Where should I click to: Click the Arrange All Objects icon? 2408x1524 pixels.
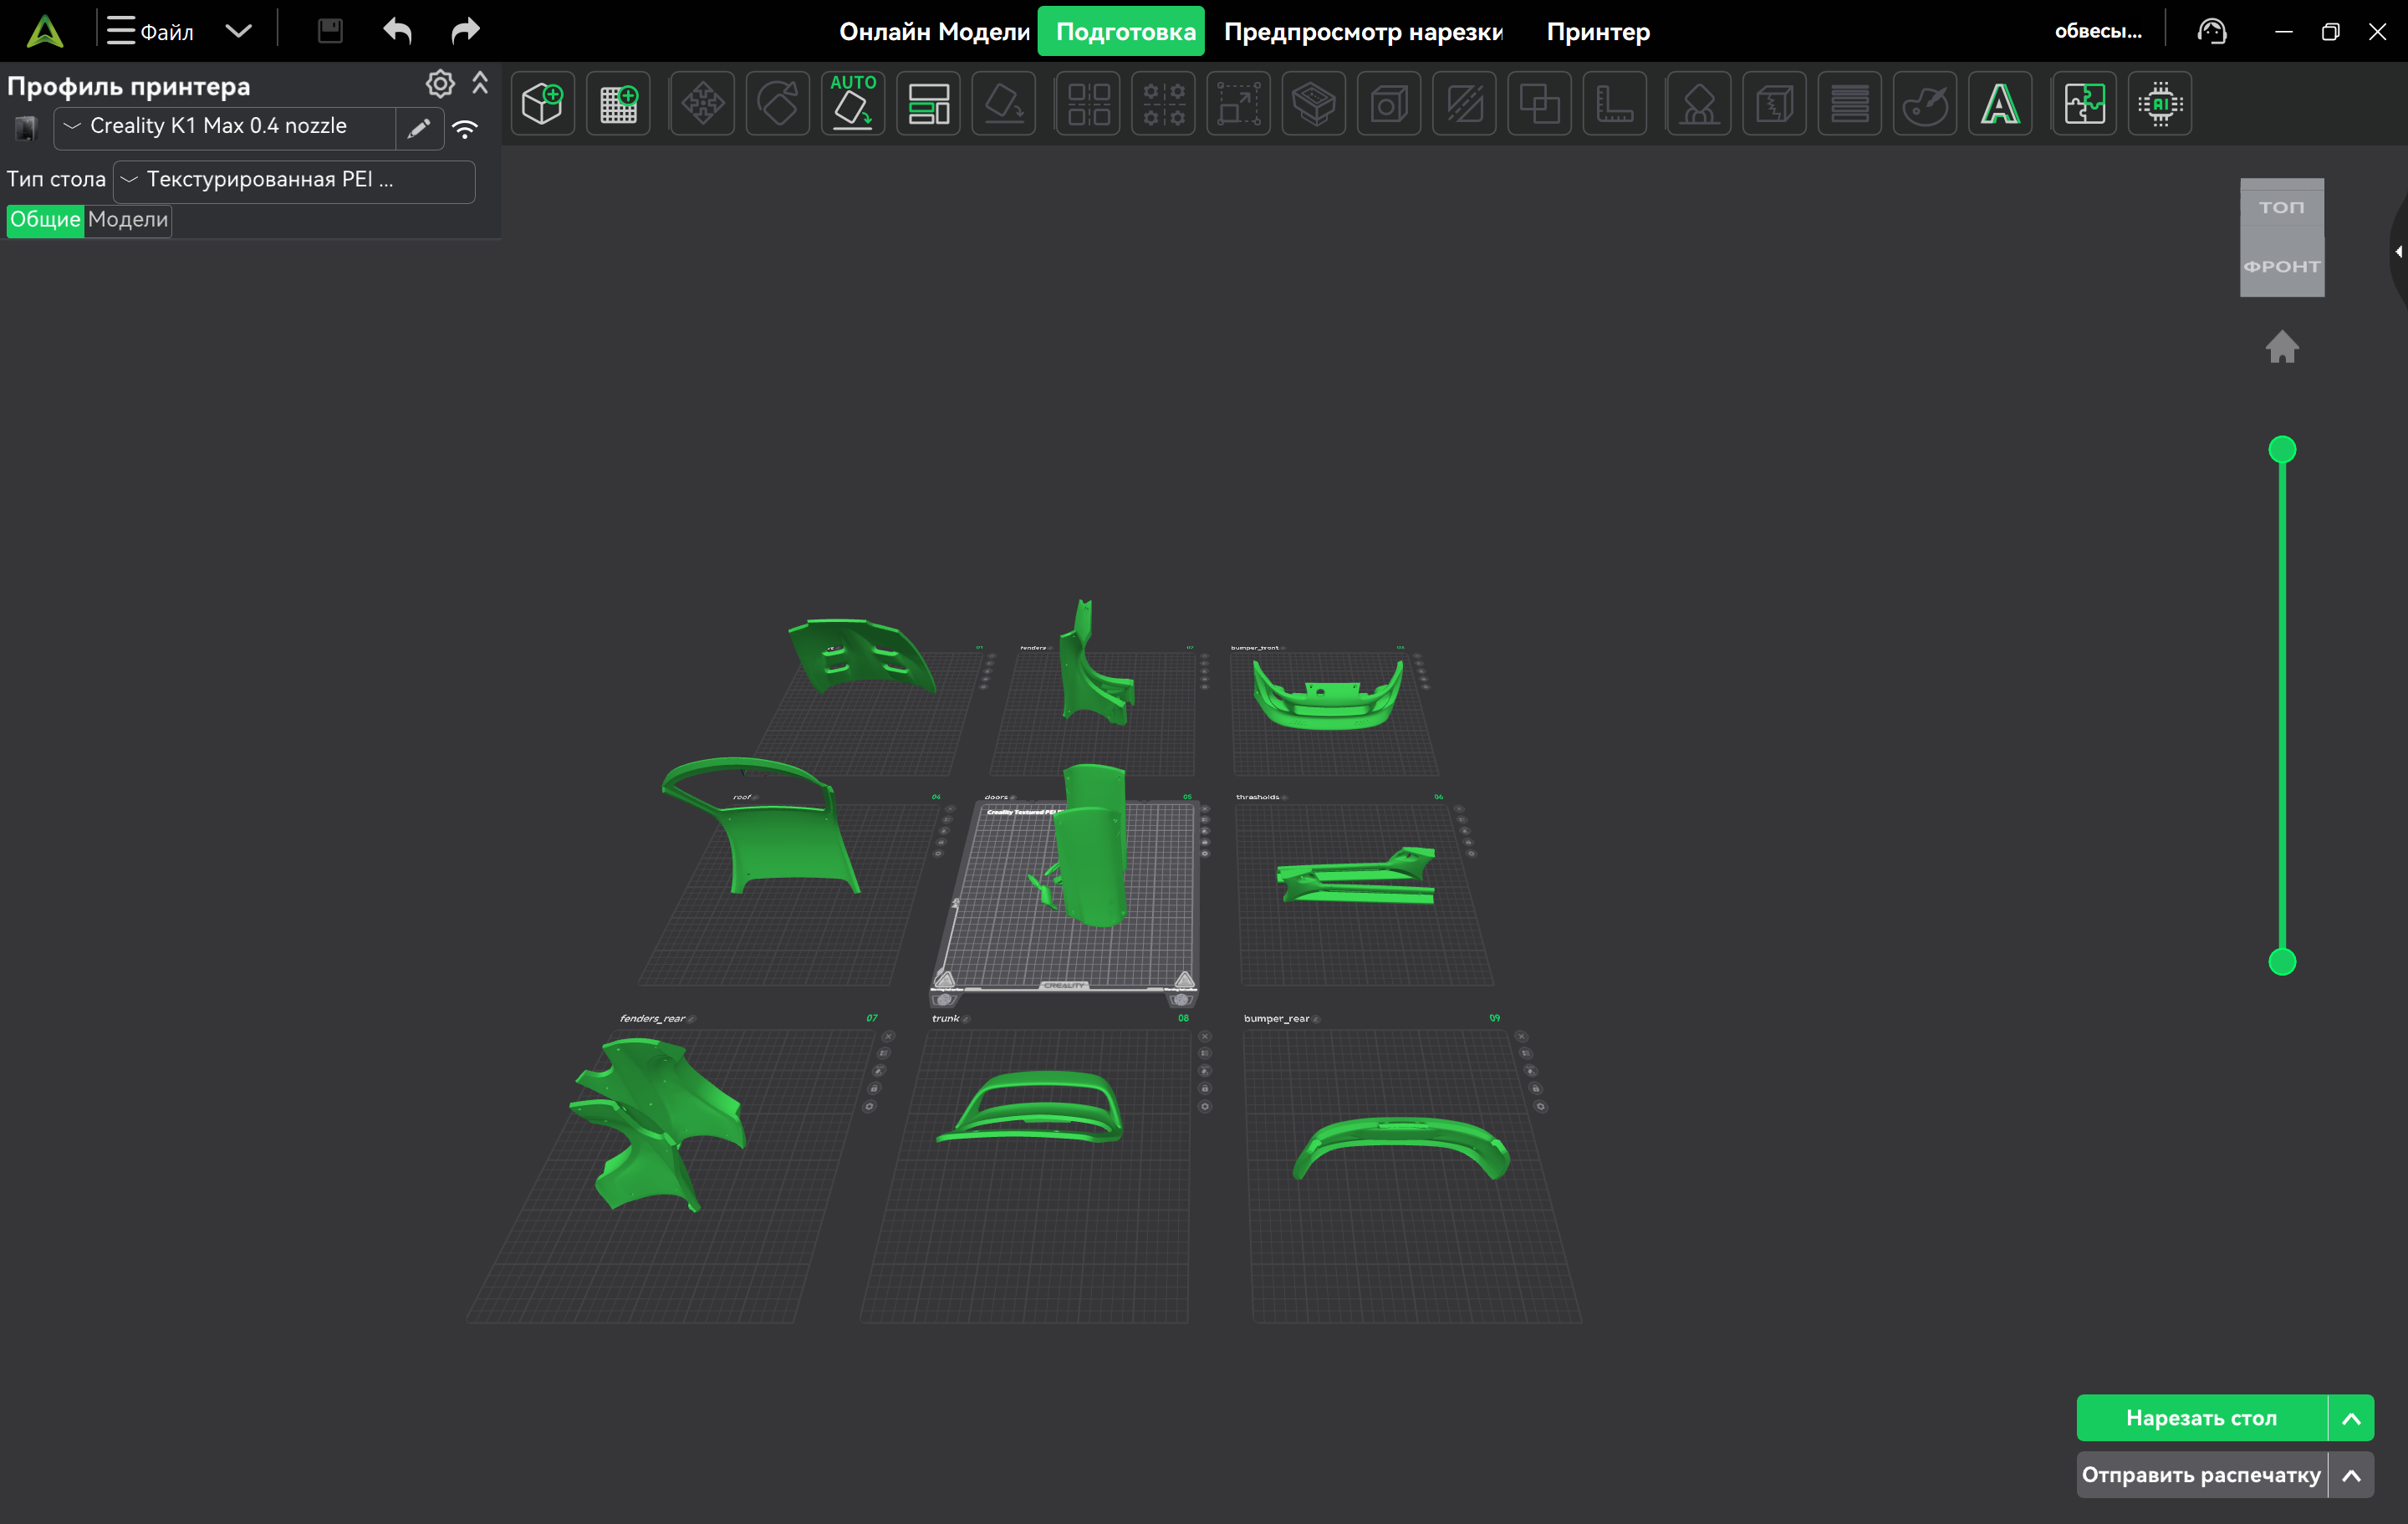click(928, 103)
